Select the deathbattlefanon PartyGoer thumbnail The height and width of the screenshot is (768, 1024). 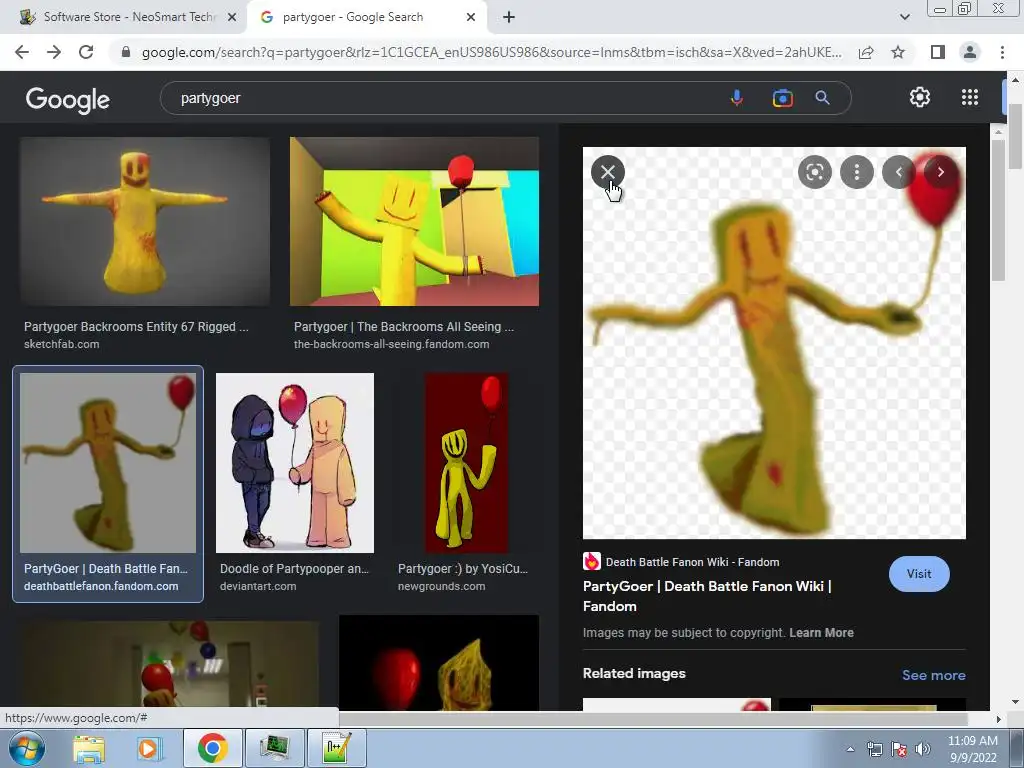coord(108,463)
